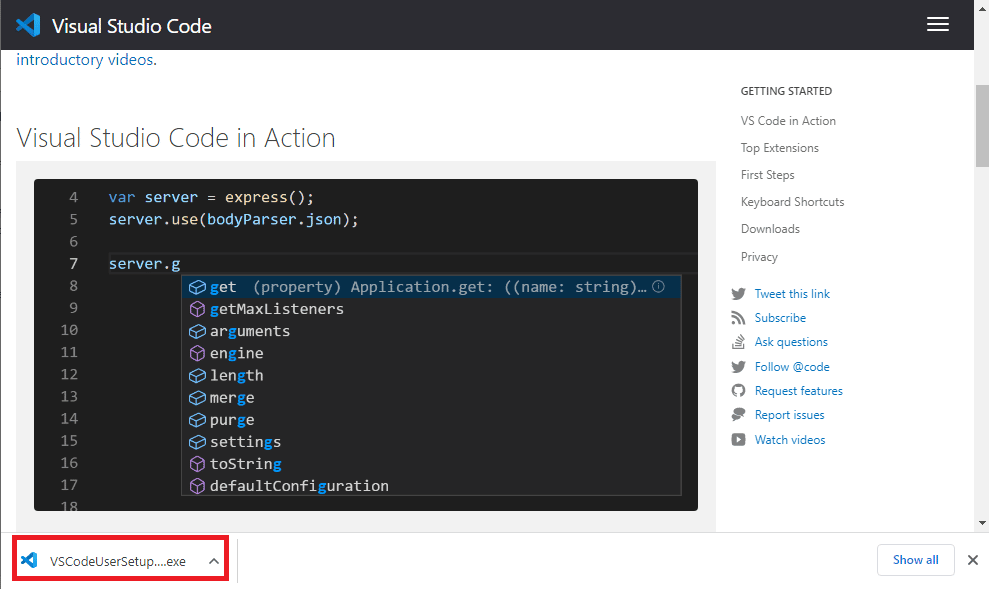989x589 pixels.
Task: Click the code line server.use(bodyParser.json);
Action: point(233,219)
